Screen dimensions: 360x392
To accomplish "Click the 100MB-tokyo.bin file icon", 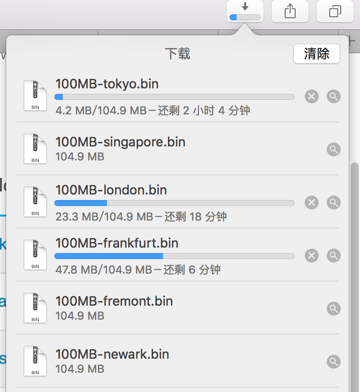I will 35,96.
